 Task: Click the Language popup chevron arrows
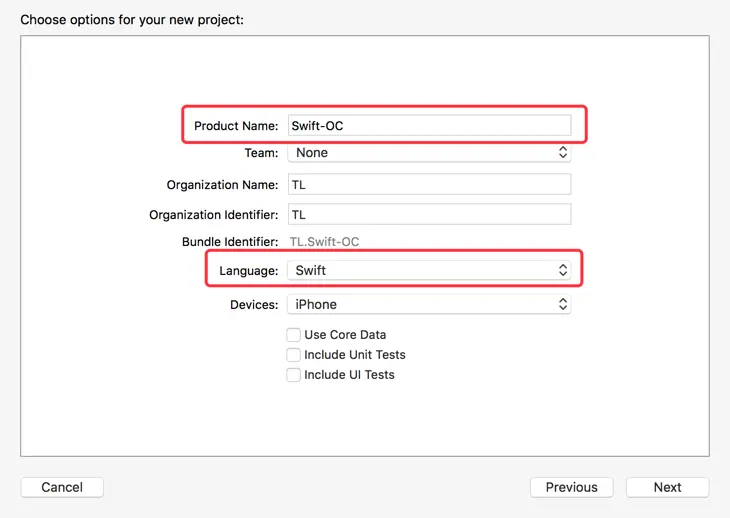click(x=563, y=270)
